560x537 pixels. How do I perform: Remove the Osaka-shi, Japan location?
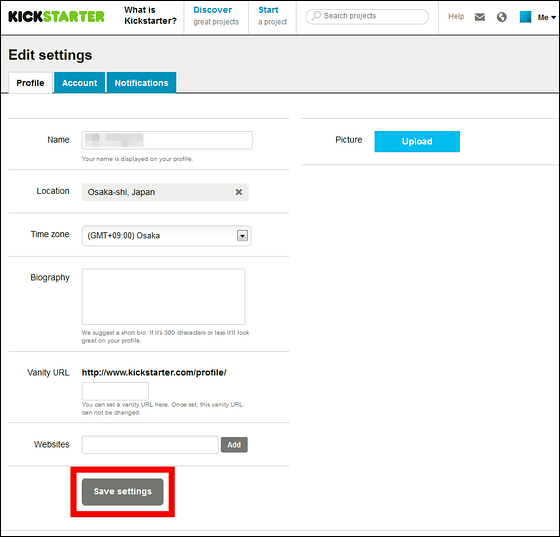click(239, 192)
